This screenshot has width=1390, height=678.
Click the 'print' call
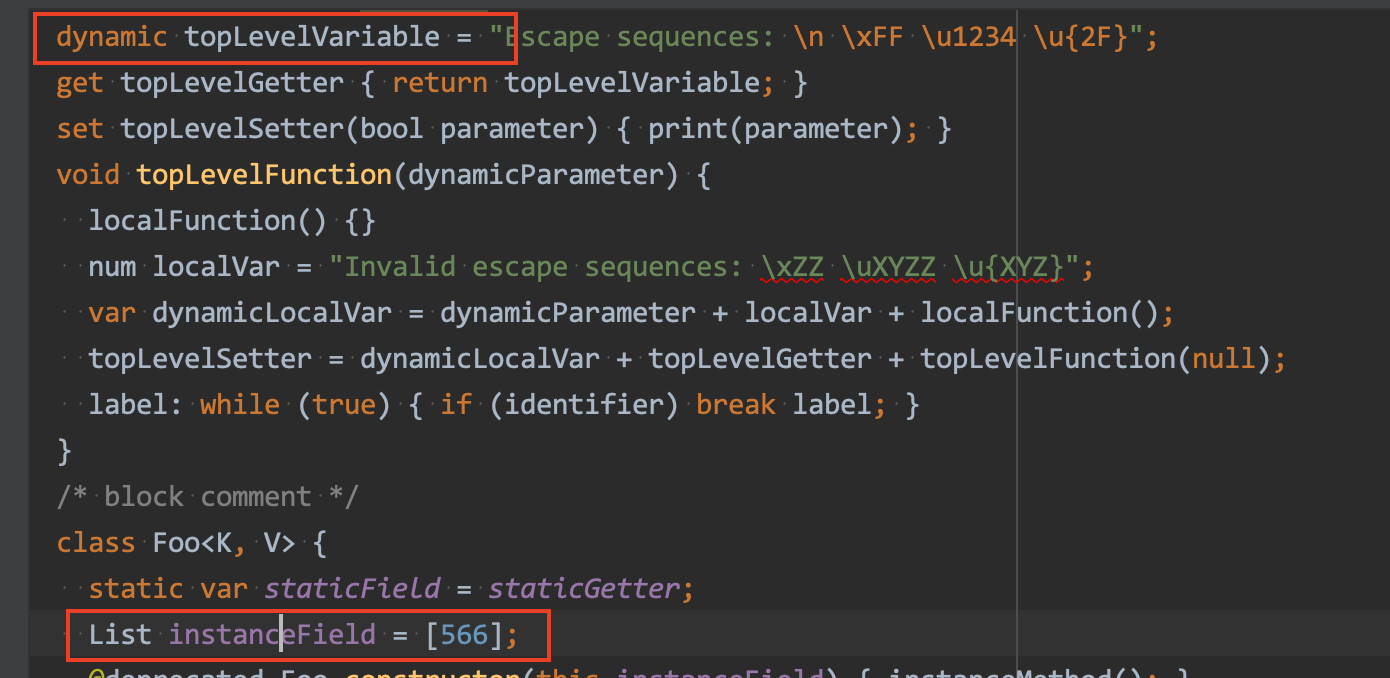688,129
